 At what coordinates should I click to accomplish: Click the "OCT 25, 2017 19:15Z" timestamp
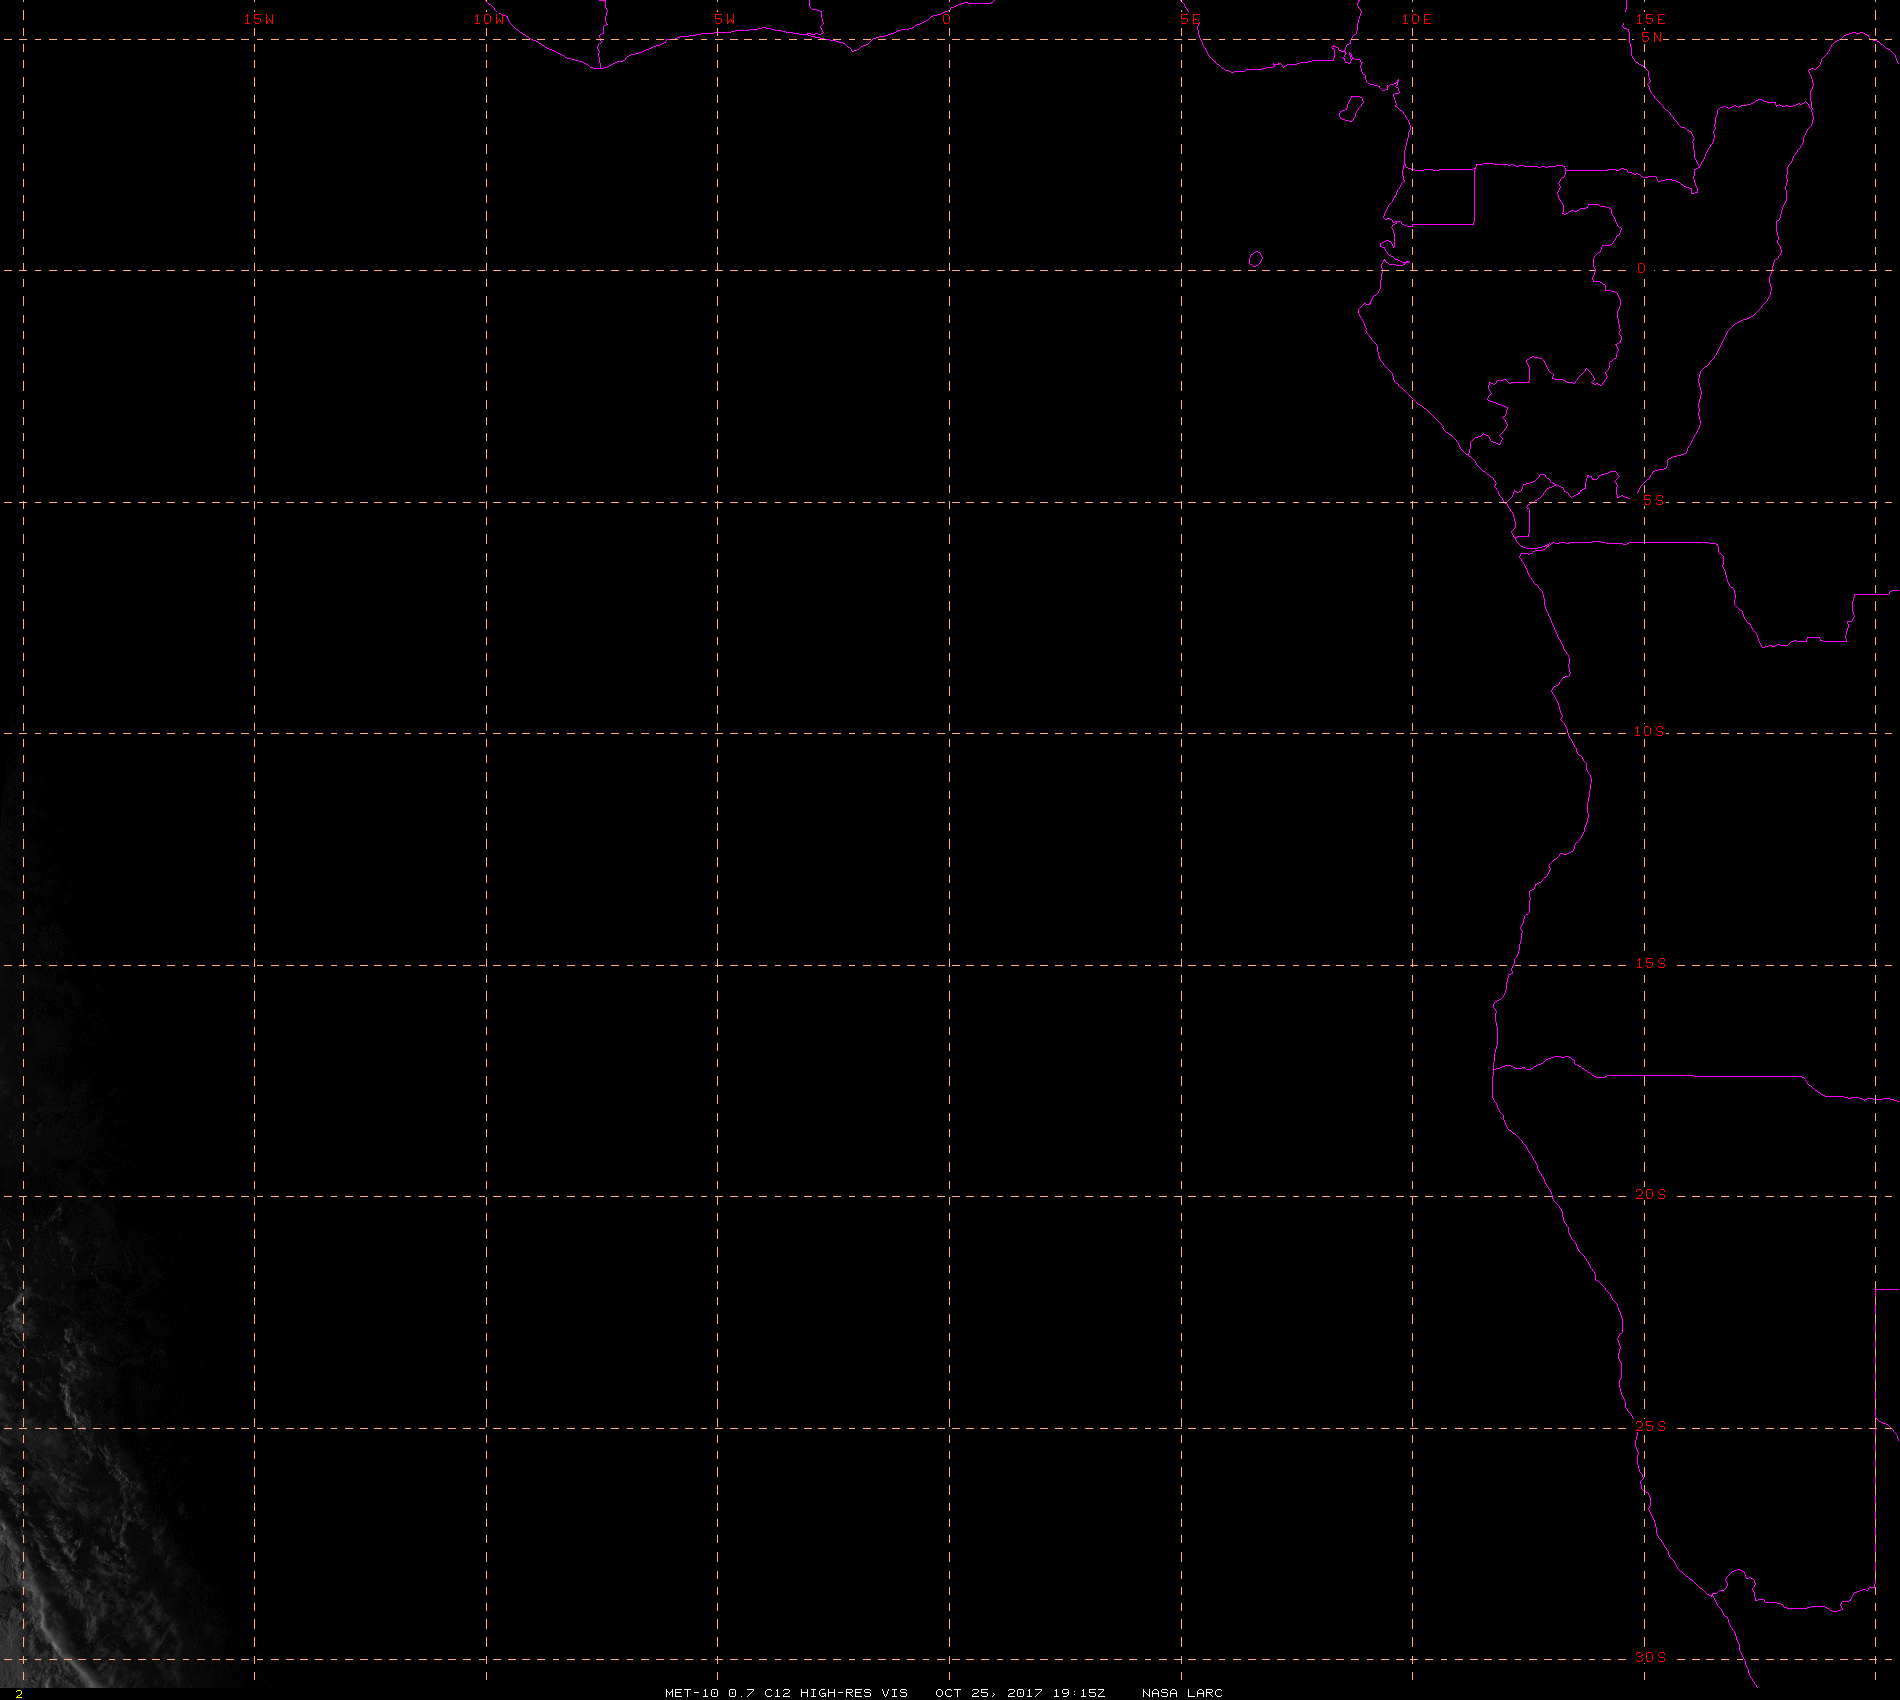coord(1021,1692)
